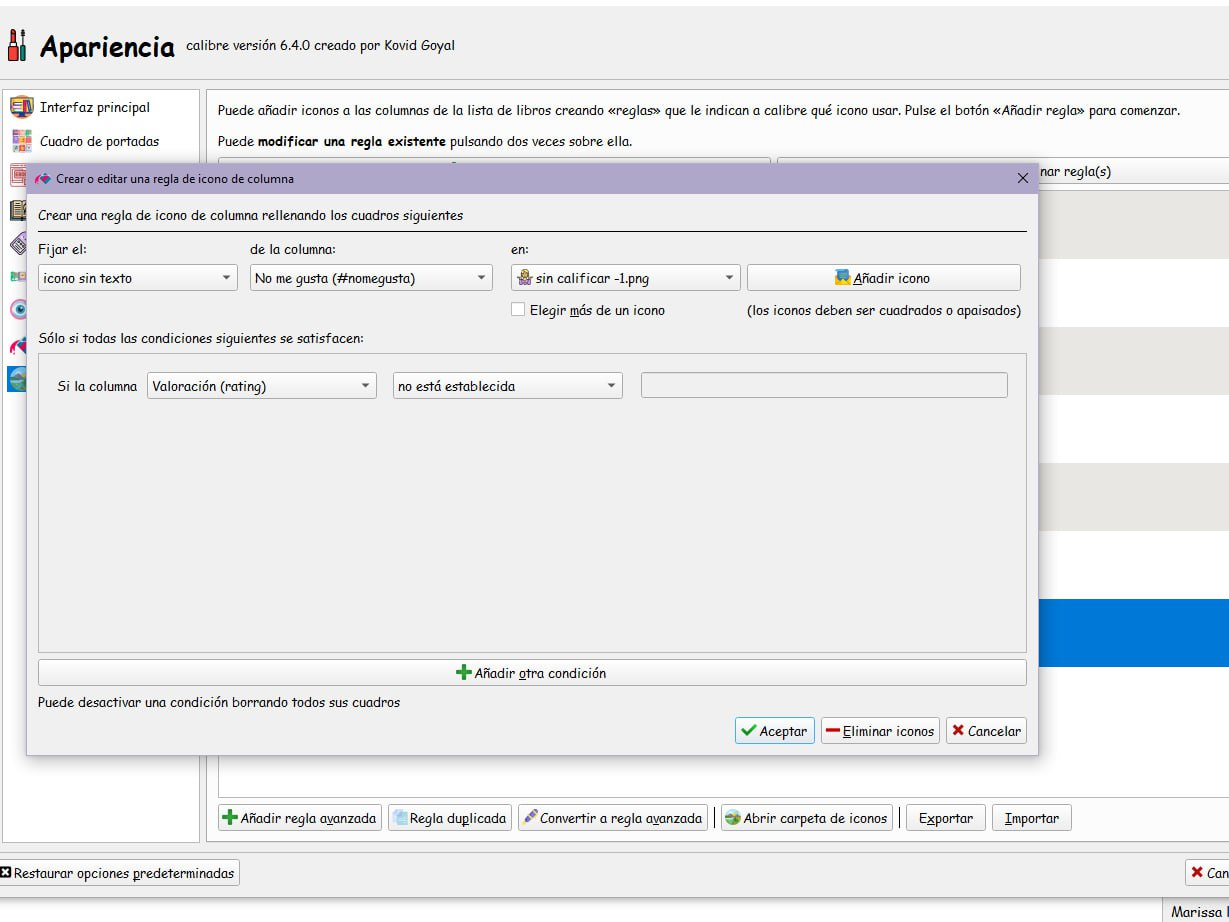Screen dimensions: 1229x922
Task: Click 'Añadir otra condición' button
Action: coord(532,673)
